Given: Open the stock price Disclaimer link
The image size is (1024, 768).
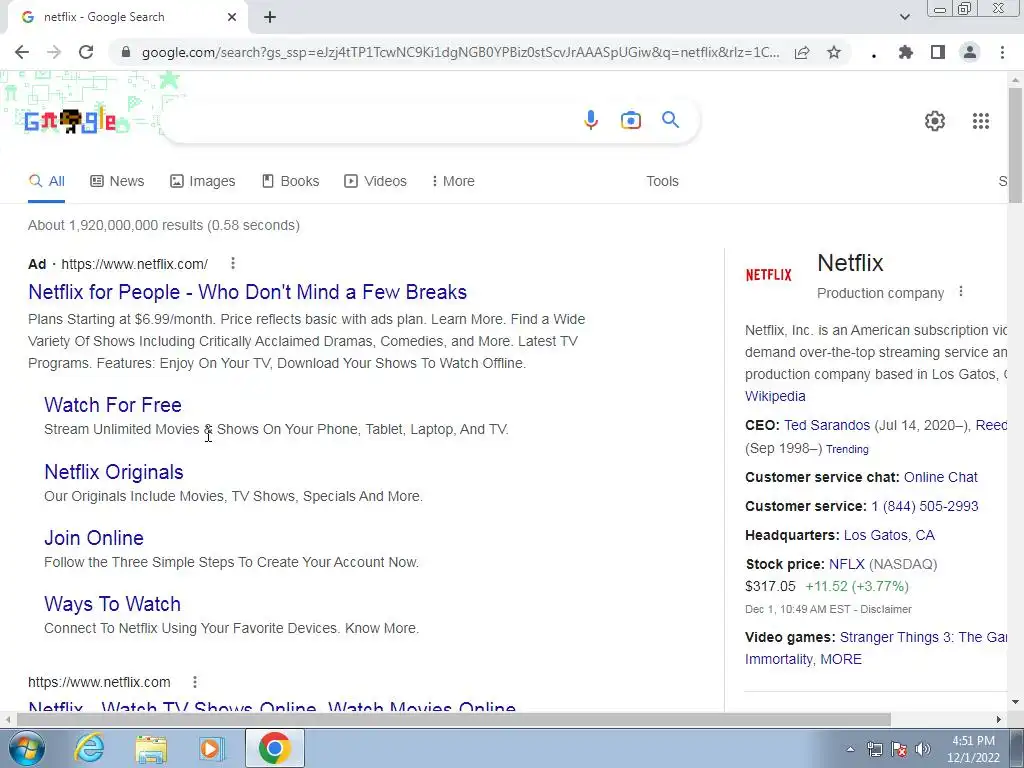Looking at the screenshot, I should [x=886, y=609].
